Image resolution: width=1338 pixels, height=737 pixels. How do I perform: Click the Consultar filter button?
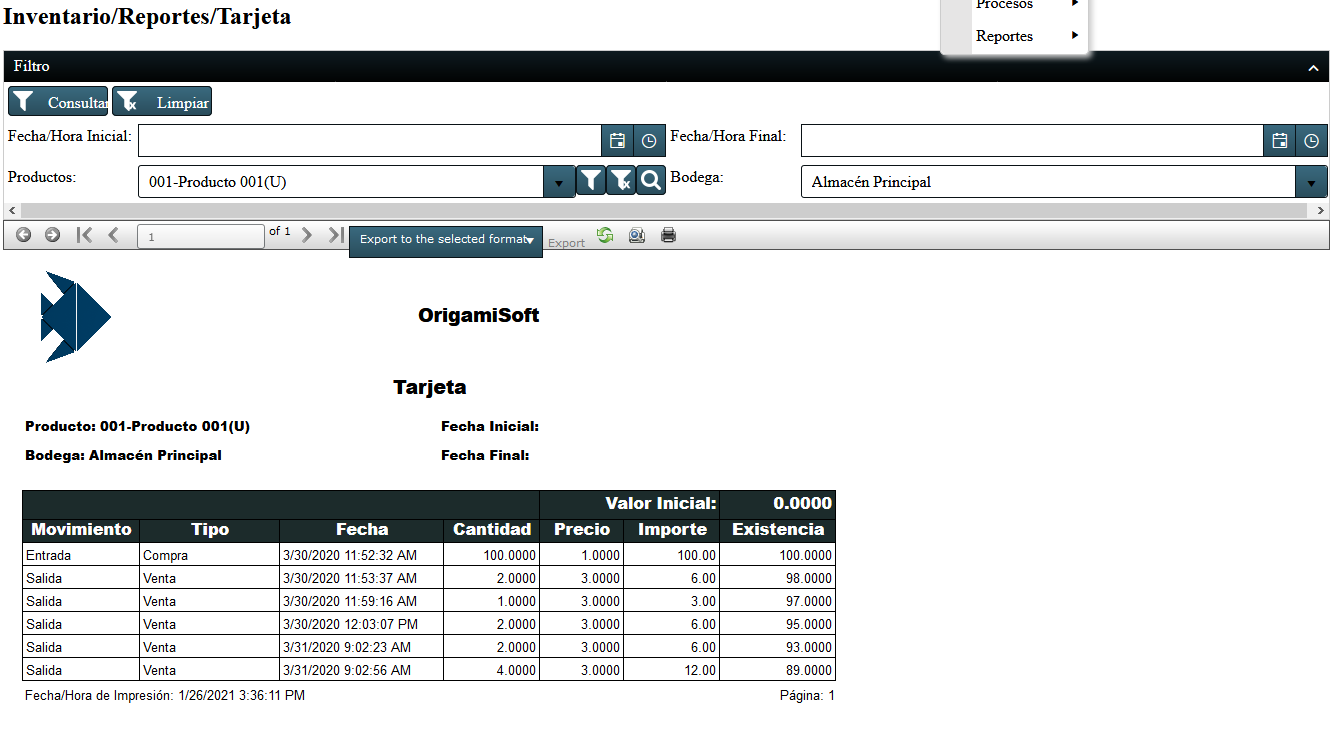59,102
